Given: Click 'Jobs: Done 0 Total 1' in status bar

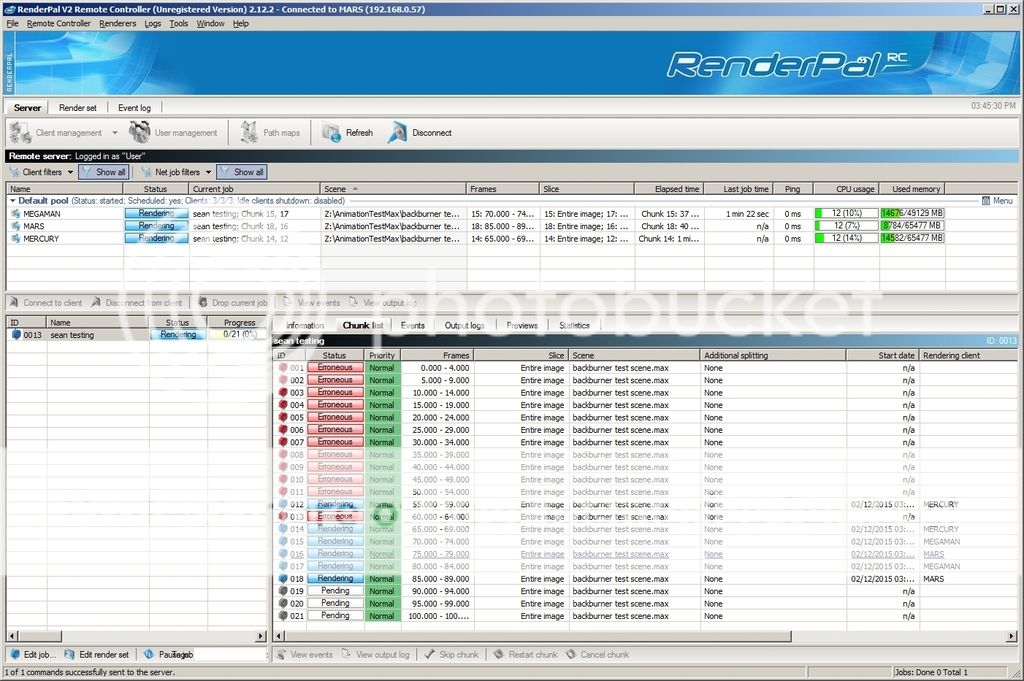Looking at the screenshot, I should coord(931,672).
